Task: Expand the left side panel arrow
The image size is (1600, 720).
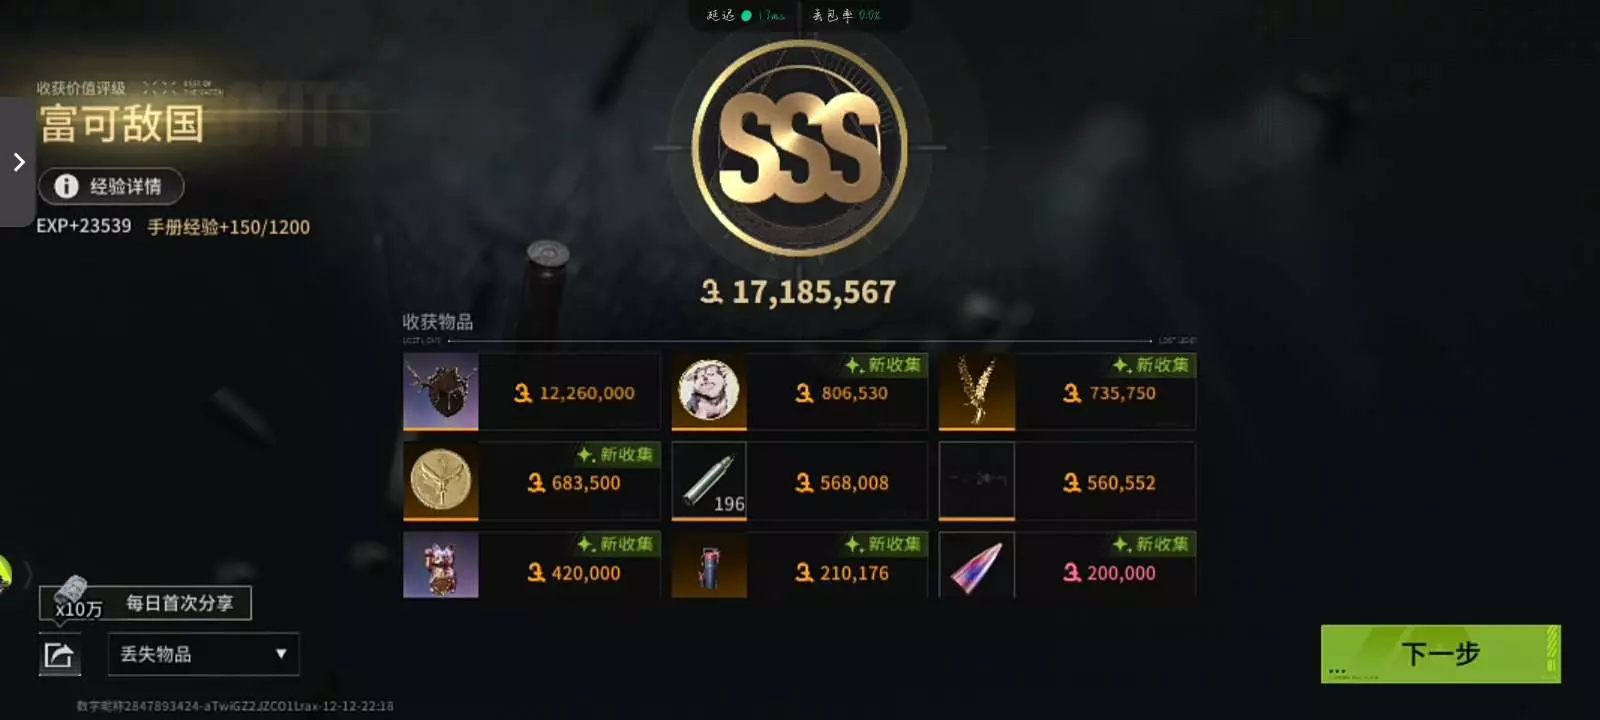Action: click(x=17, y=162)
